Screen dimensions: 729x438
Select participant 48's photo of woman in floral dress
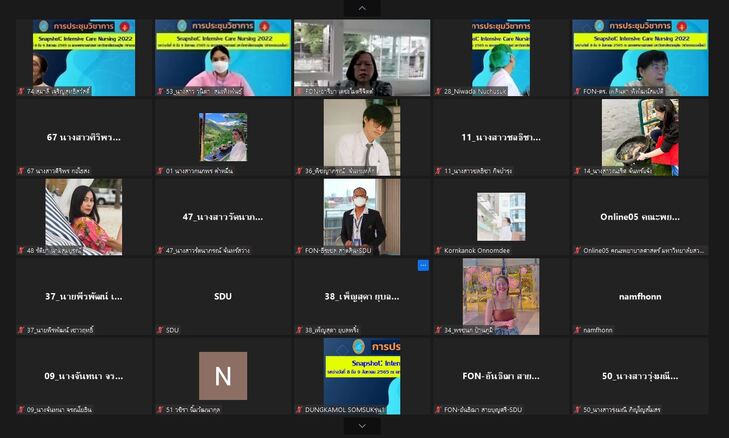pyautogui.click(x=84, y=217)
